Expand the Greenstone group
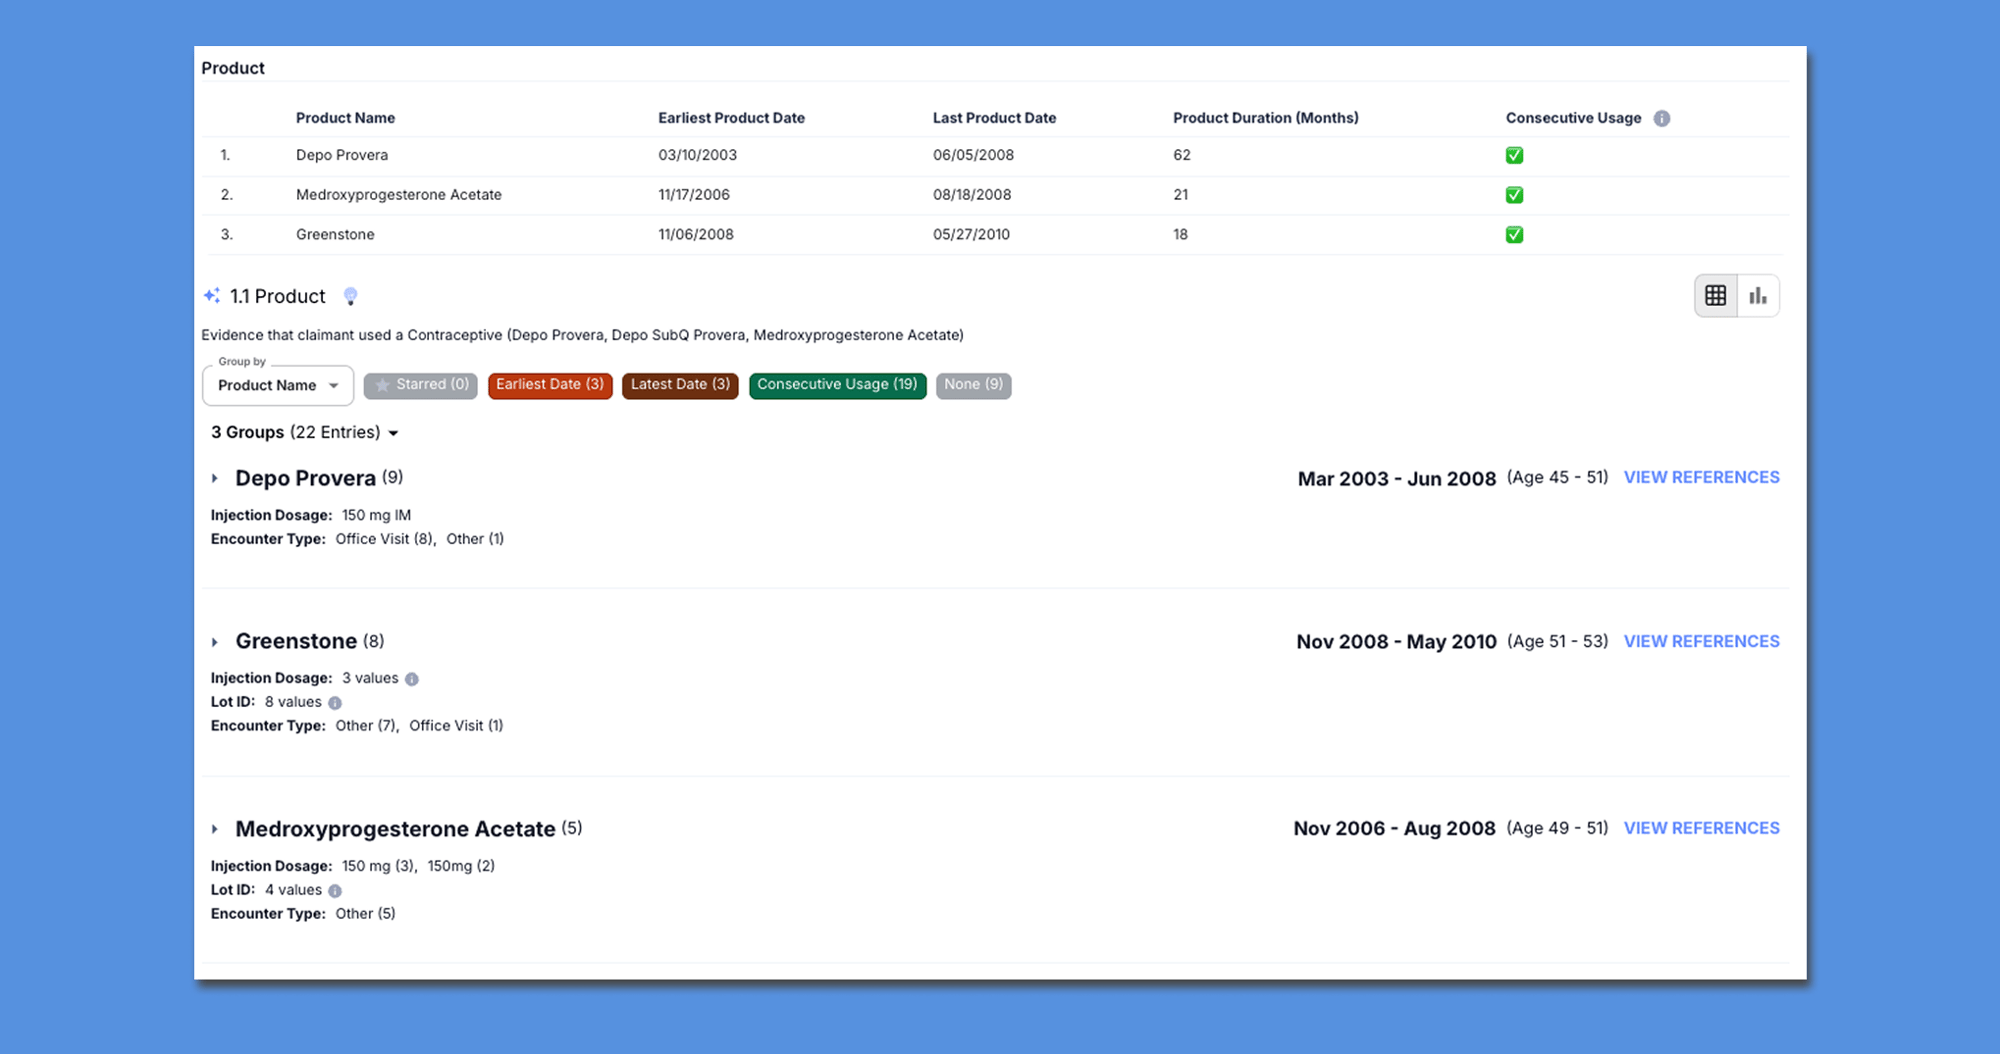This screenshot has width=2000, height=1054. (x=214, y=642)
